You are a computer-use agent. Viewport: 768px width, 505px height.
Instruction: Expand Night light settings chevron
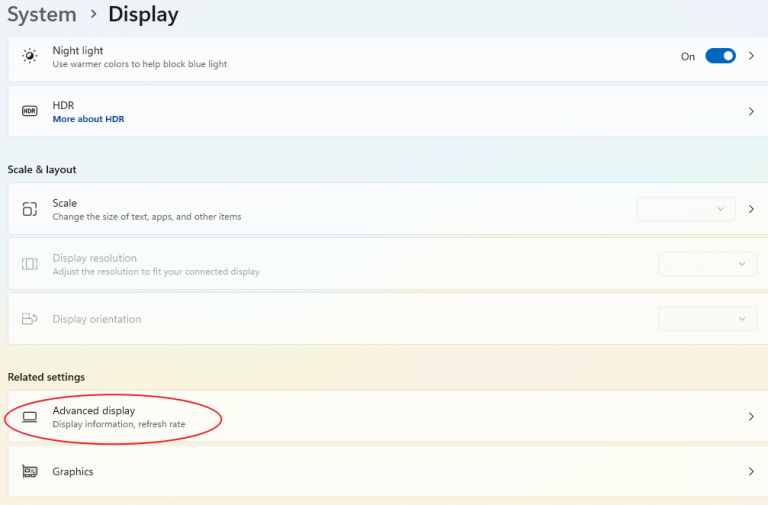751,57
